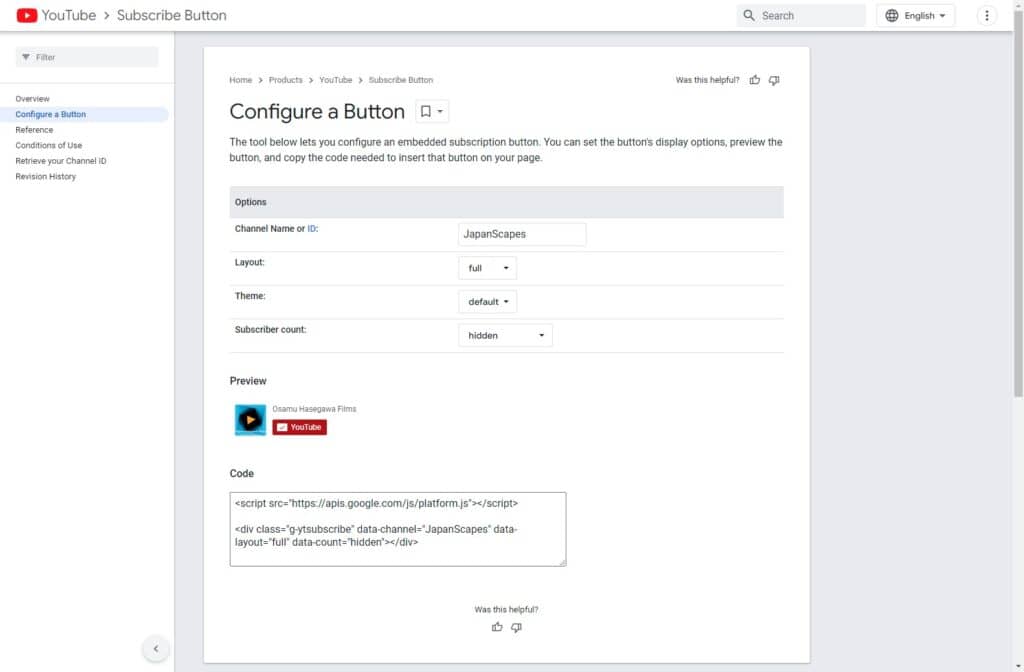Click the filter funnel icon in sidebar

click(x=25, y=57)
